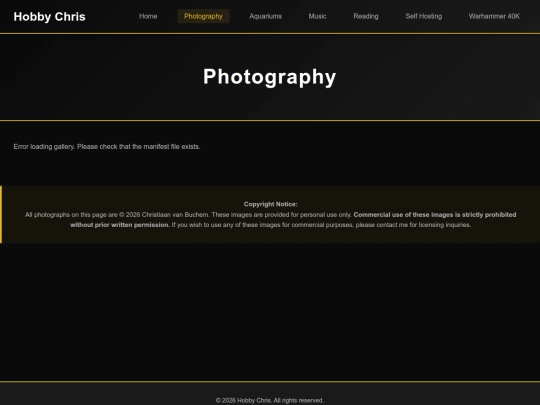
Task: Click the bold 'Commercial use of these images' text
Action: coord(403,215)
